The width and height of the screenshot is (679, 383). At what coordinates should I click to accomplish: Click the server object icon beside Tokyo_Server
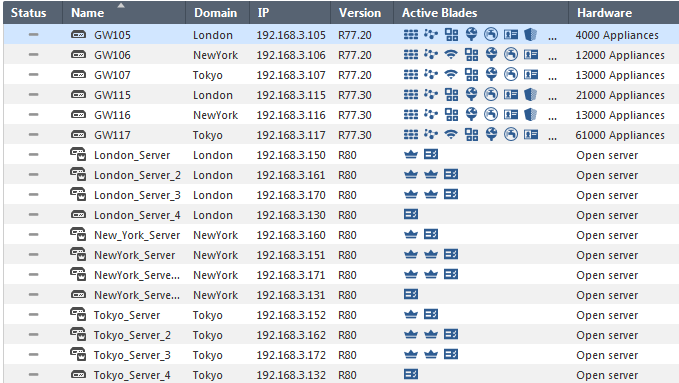click(x=78, y=314)
